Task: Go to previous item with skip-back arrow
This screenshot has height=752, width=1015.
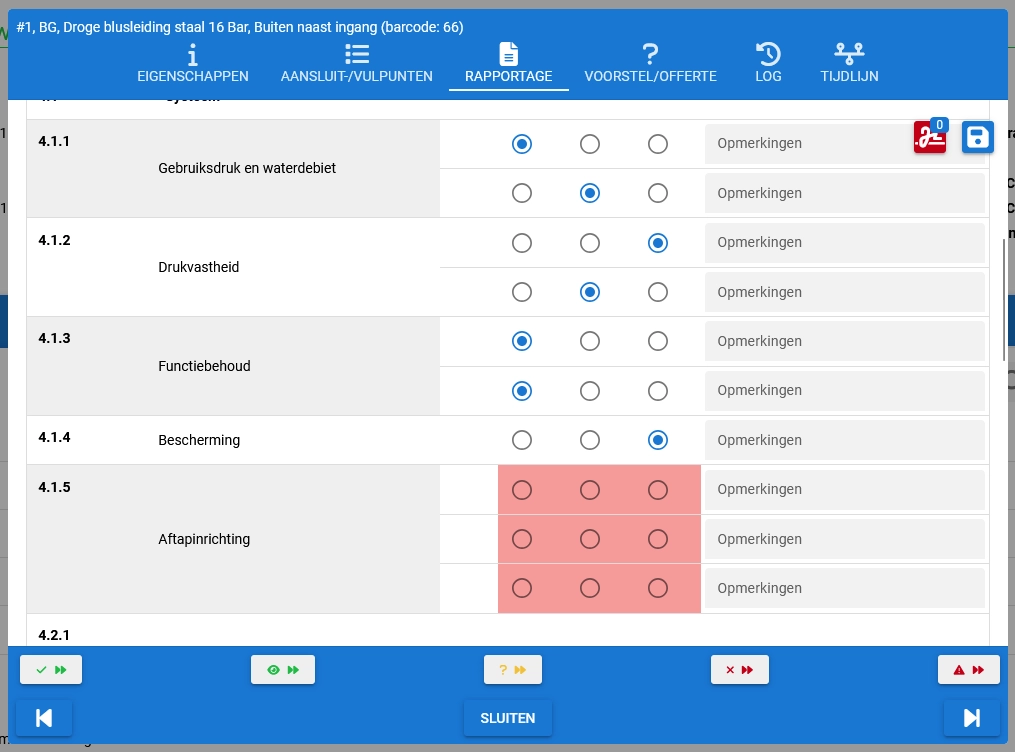Action: pyautogui.click(x=44, y=718)
